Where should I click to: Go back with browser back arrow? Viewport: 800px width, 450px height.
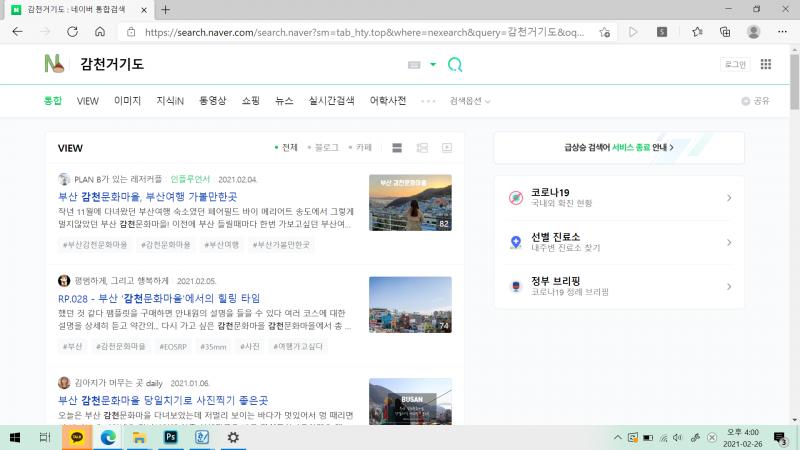click(x=17, y=32)
